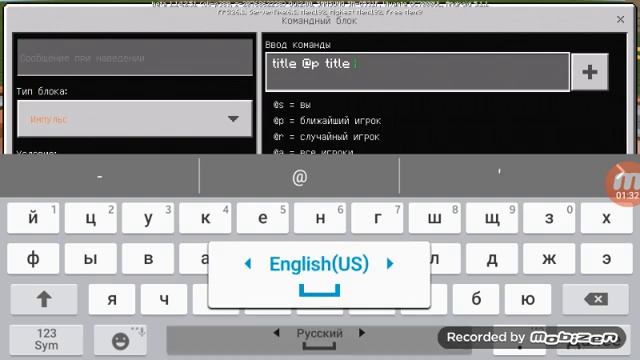This screenshot has width=640, height=360.
Task: Open the block type dropdown
Action: pyautogui.click(x=135, y=119)
